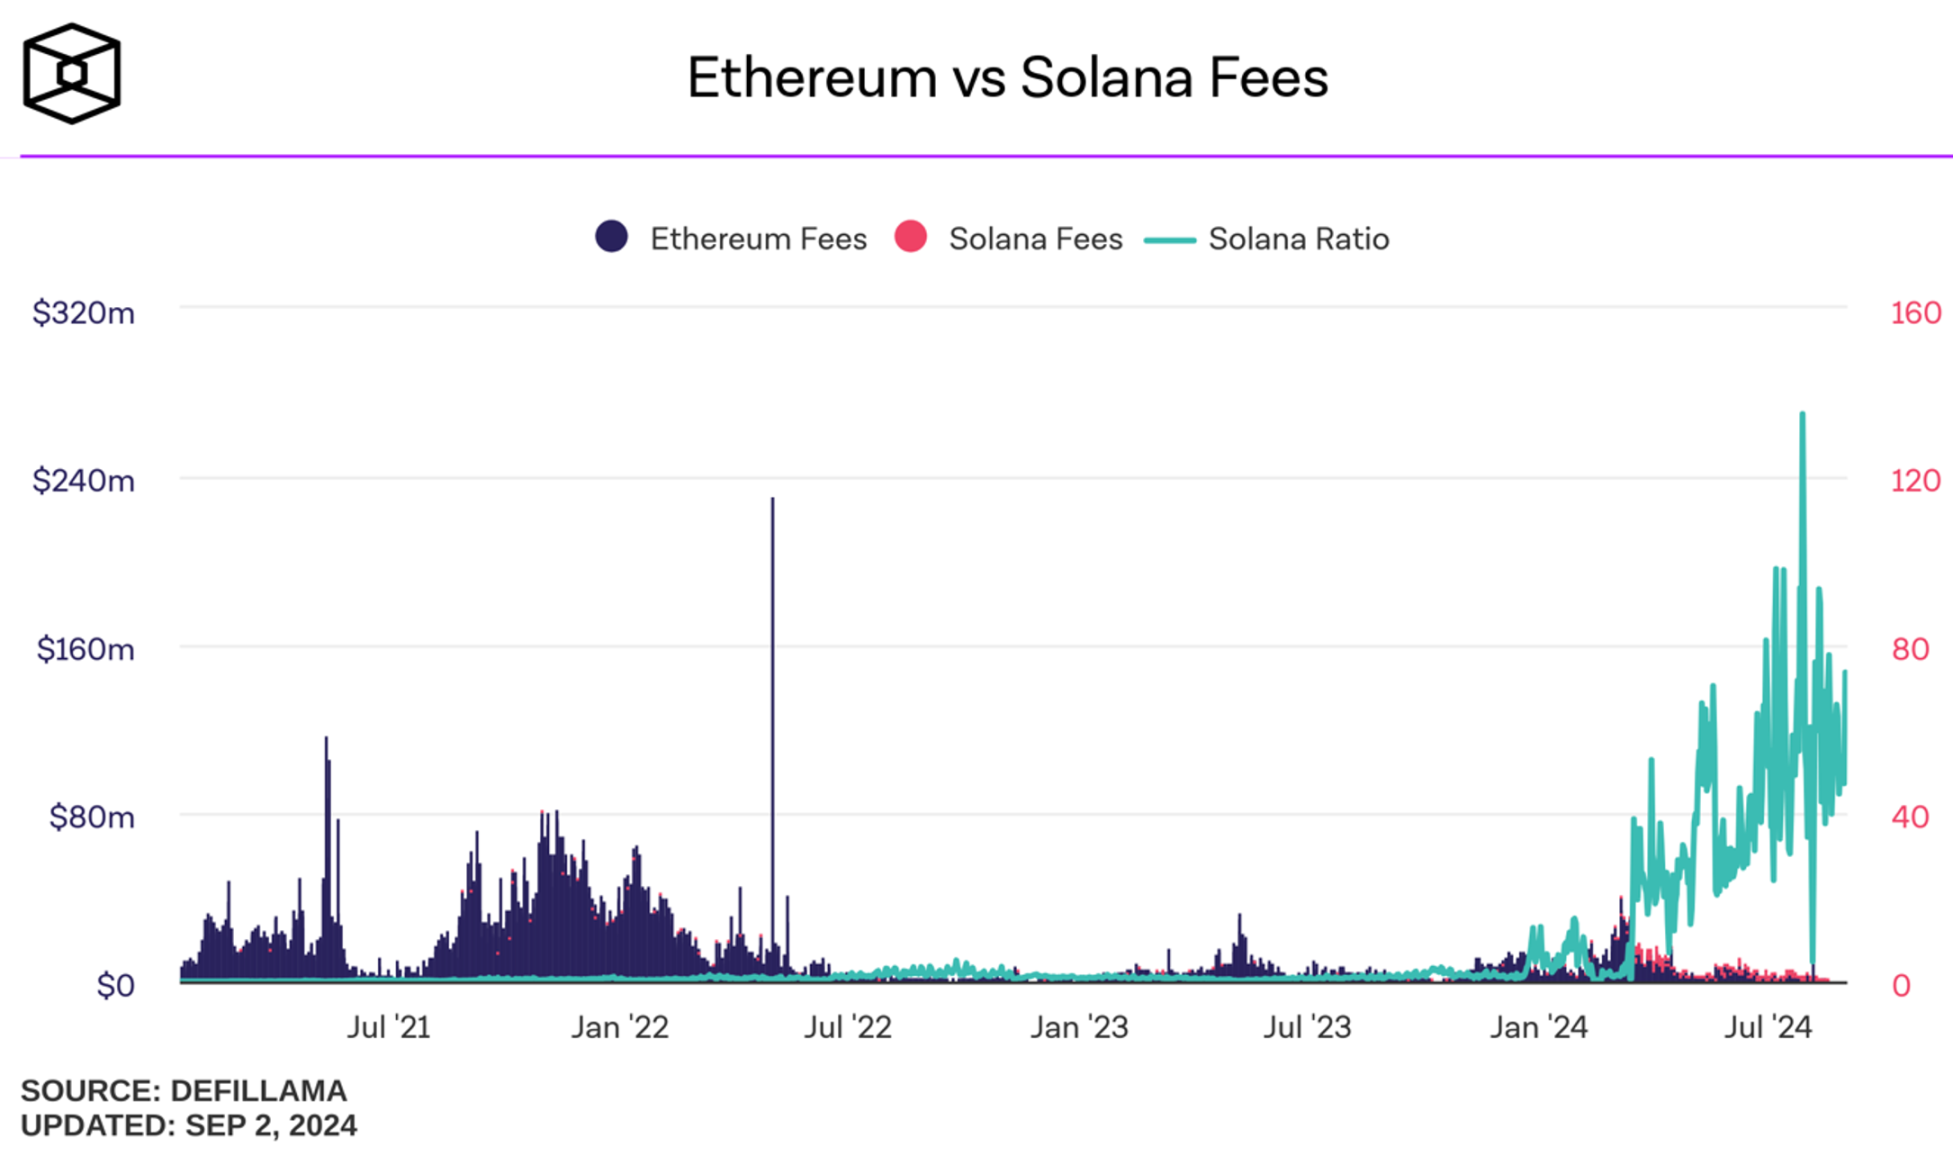Screen dimensions: 1953x1165
Task: Click the Jan '24 x-axis label
Action: pos(1538,1027)
